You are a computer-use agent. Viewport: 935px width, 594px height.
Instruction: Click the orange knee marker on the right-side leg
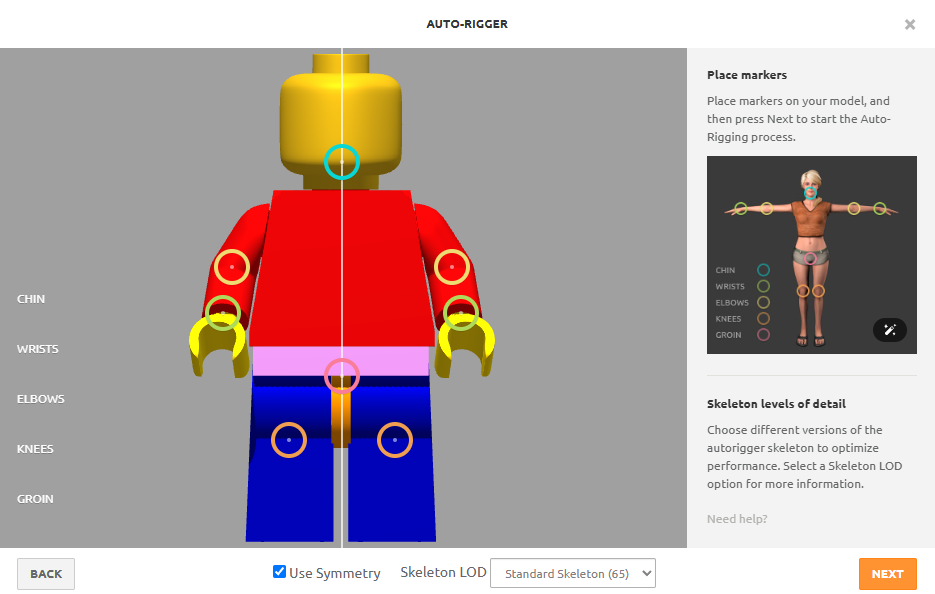point(395,440)
